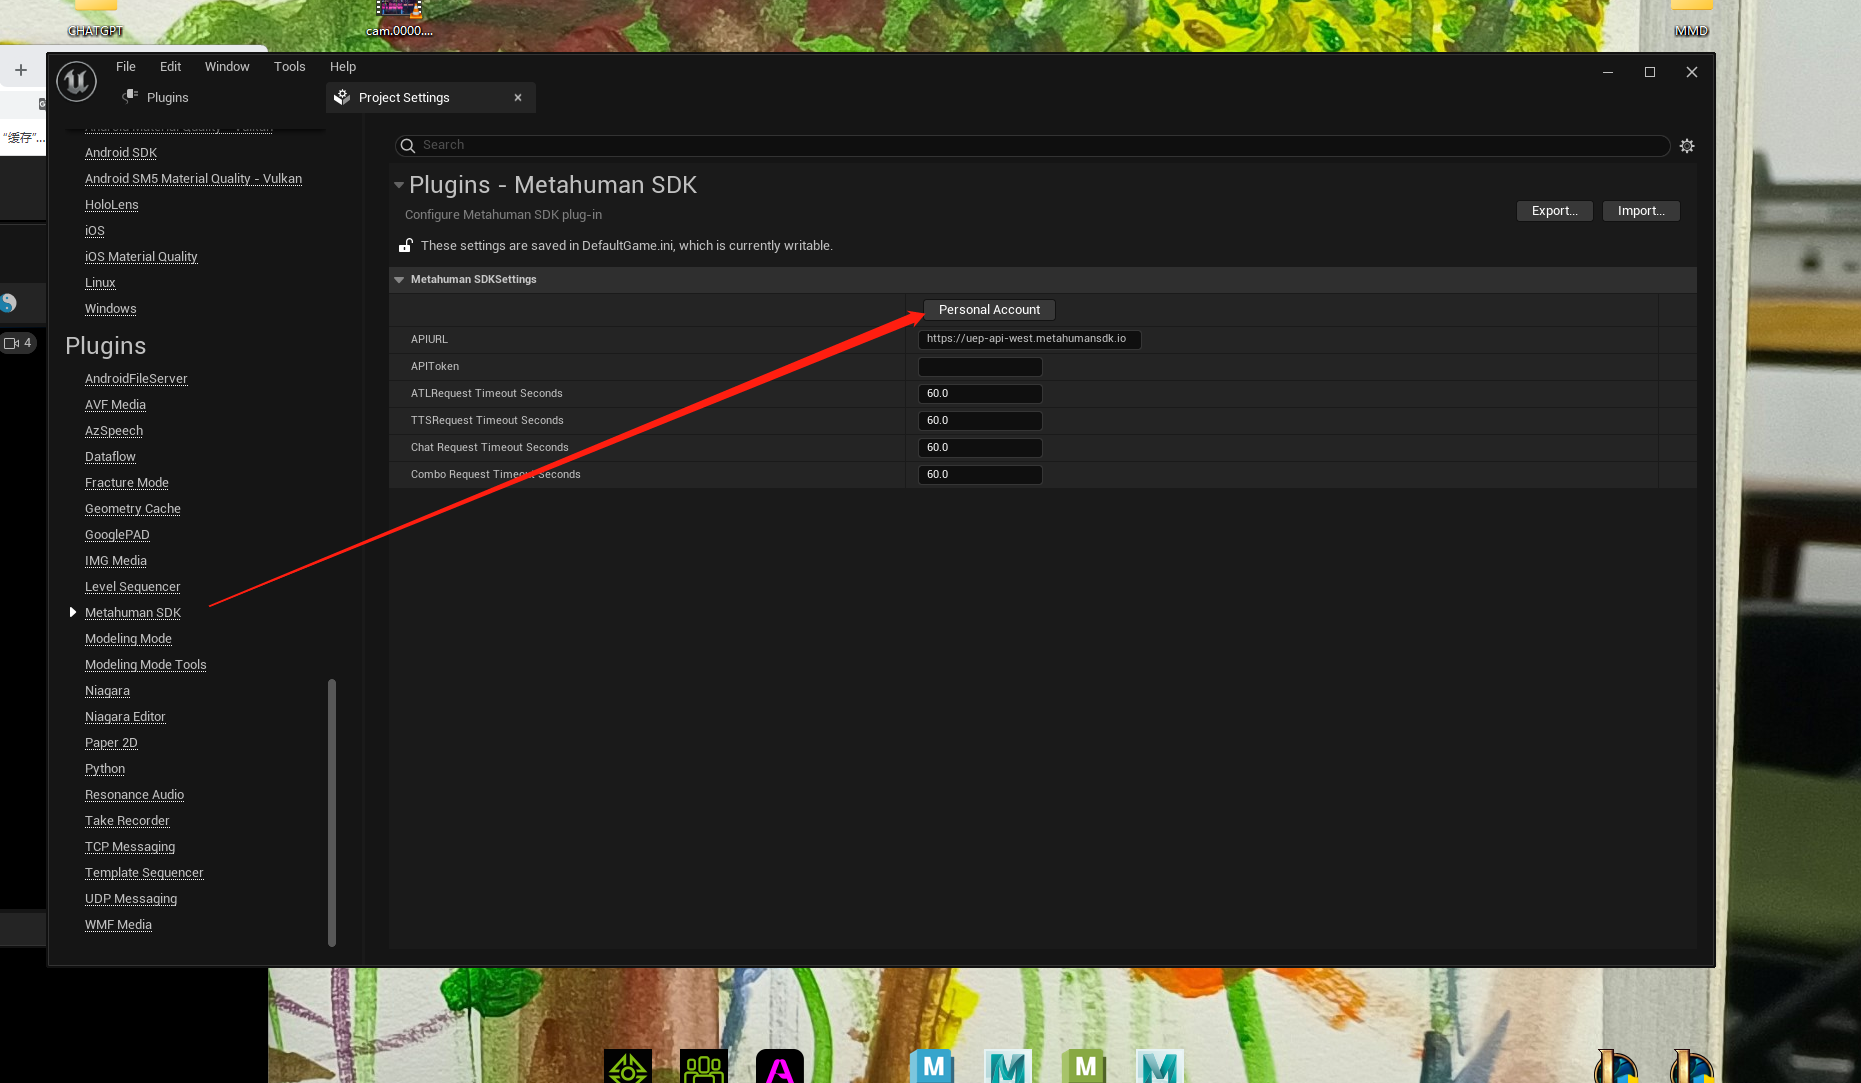This screenshot has width=1861, height=1083.
Task: Open the Tools menu
Action: pyautogui.click(x=290, y=67)
